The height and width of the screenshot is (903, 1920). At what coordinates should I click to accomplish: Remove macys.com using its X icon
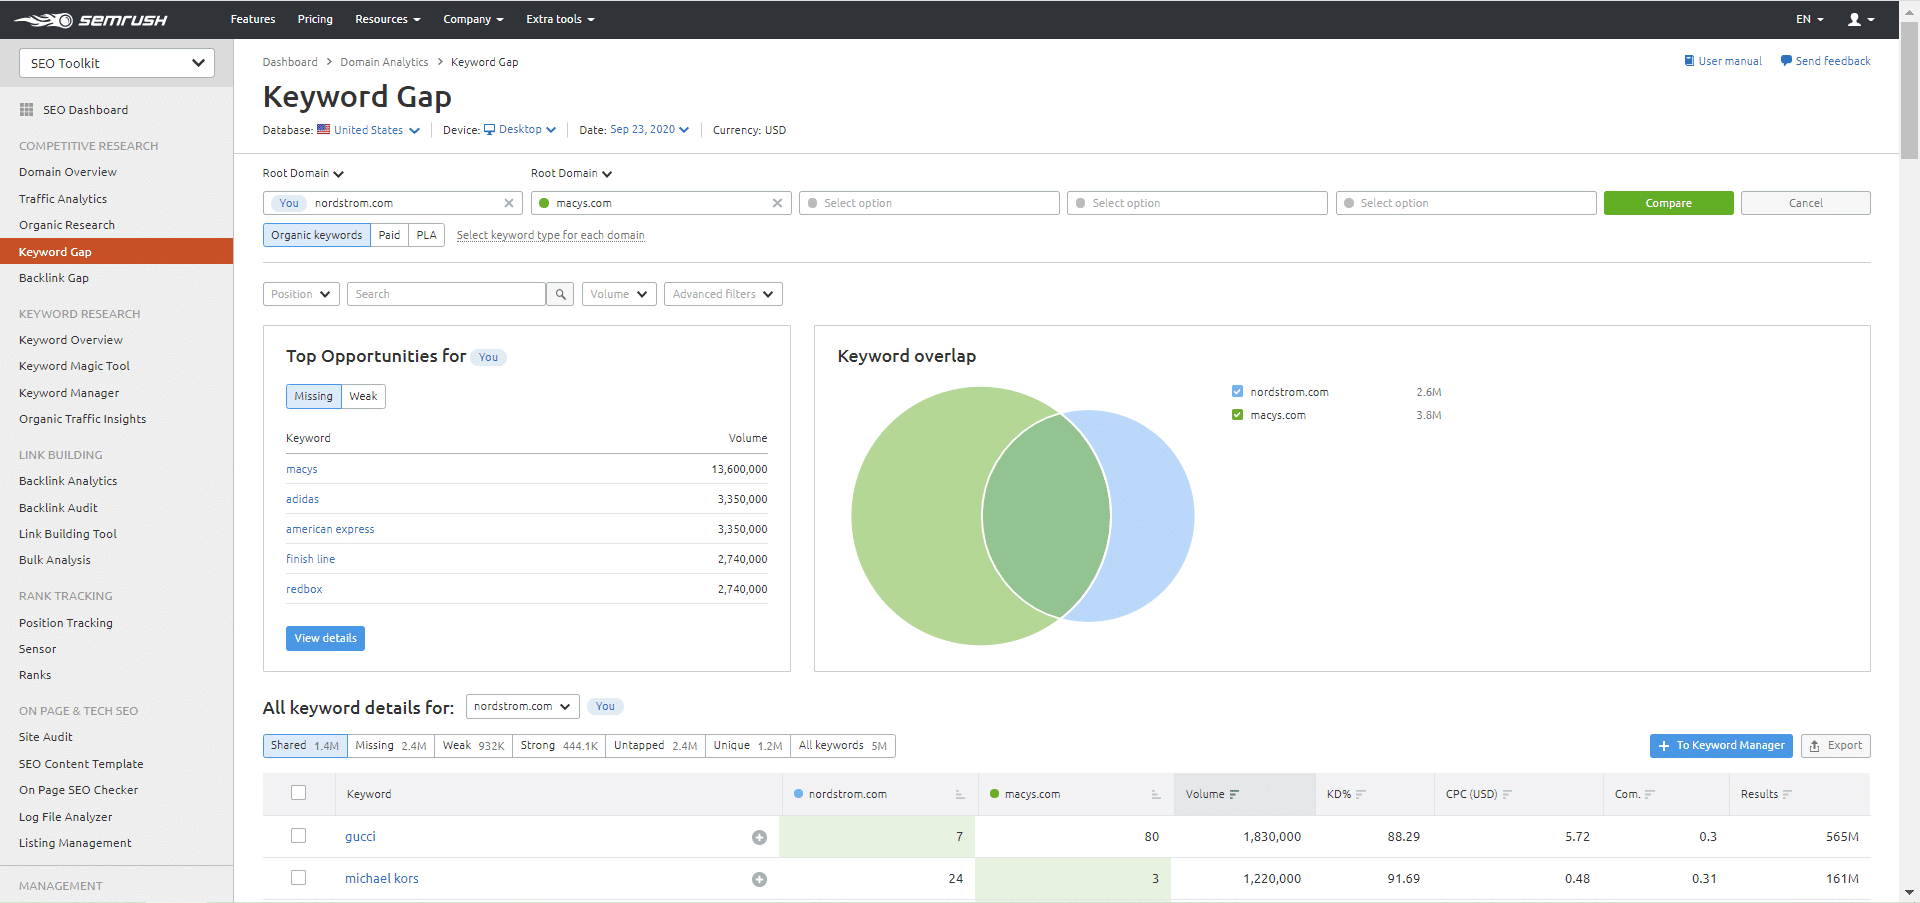[x=777, y=203]
